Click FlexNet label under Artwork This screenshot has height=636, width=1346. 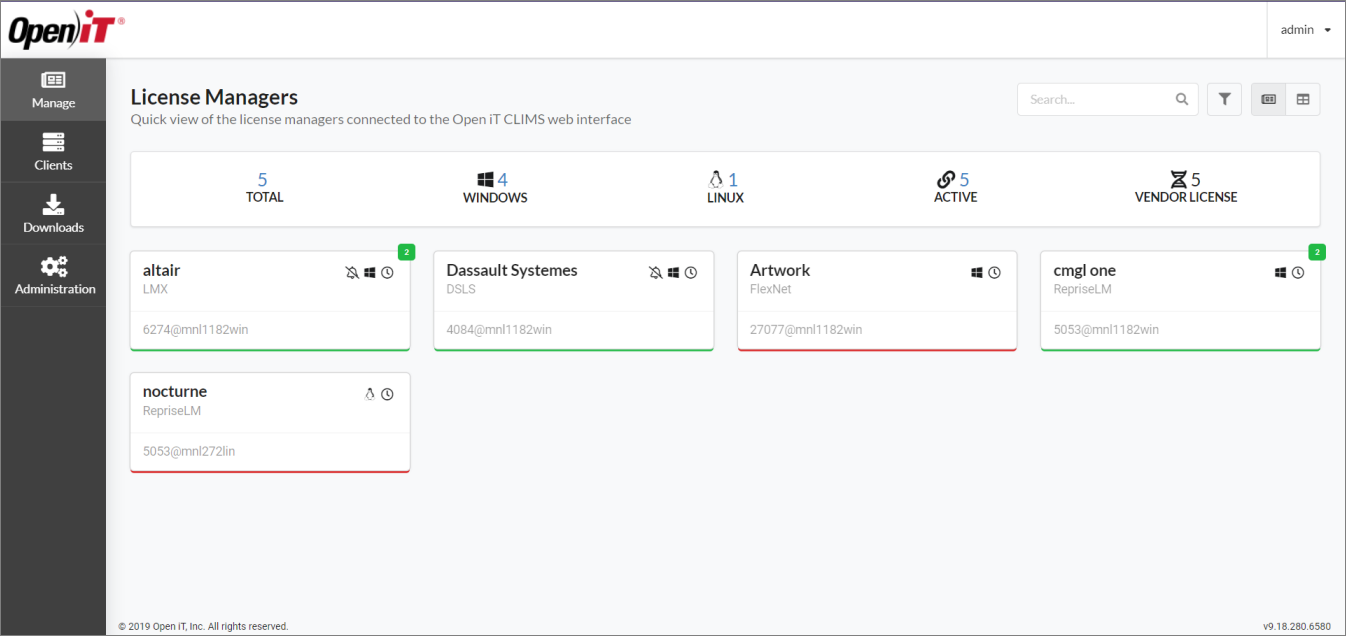tap(771, 289)
